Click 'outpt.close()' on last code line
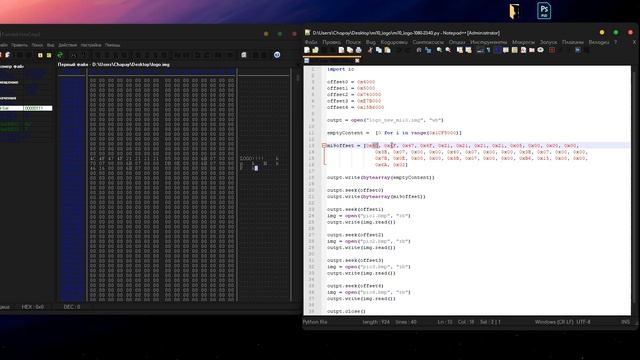Image resolution: width=640 pixels, height=360 pixels. (x=346, y=311)
